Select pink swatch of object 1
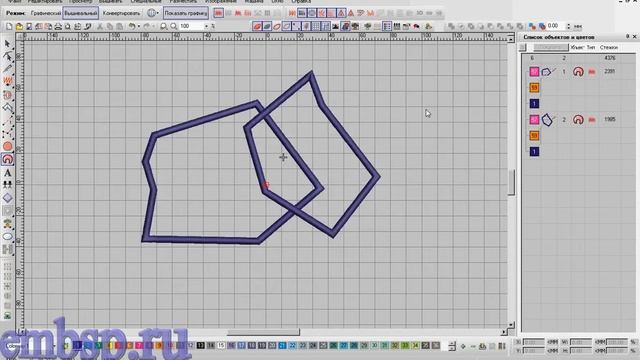 (534, 72)
